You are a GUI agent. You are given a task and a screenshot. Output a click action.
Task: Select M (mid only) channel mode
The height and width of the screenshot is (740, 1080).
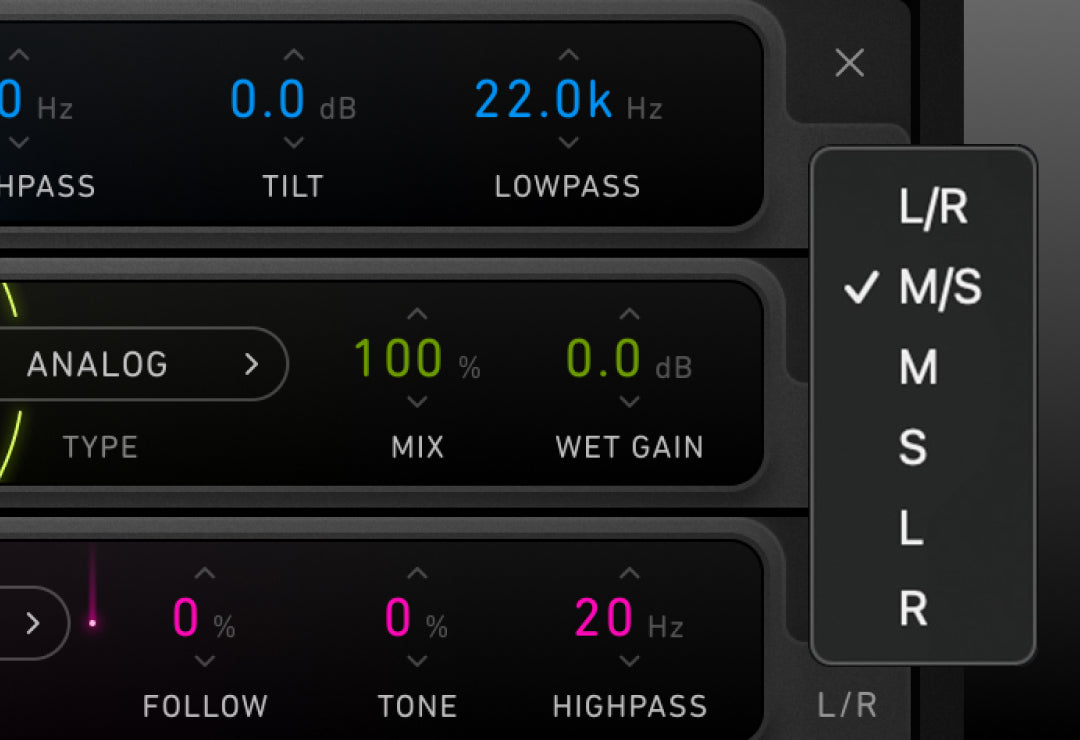[917, 368]
